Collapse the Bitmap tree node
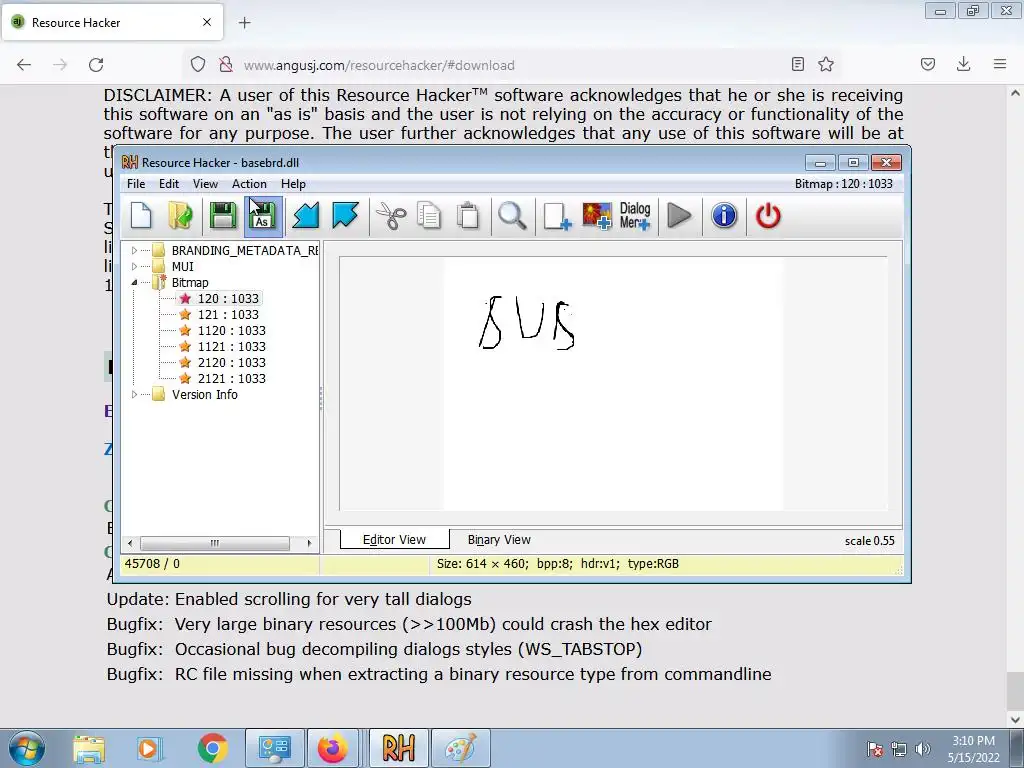The image size is (1024, 768). (x=135, y=283)
